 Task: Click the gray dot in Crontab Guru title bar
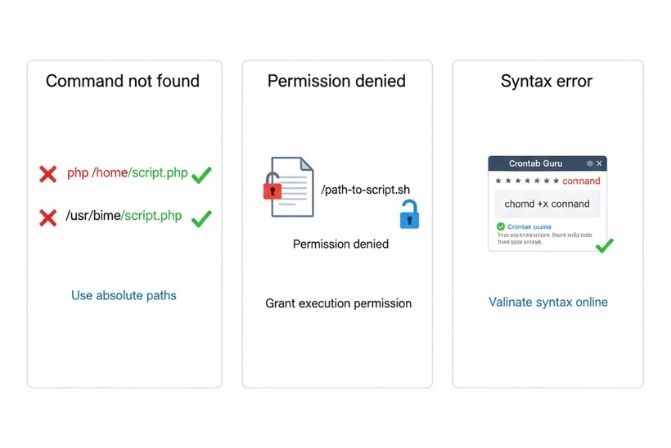click(x=590, y=163)
